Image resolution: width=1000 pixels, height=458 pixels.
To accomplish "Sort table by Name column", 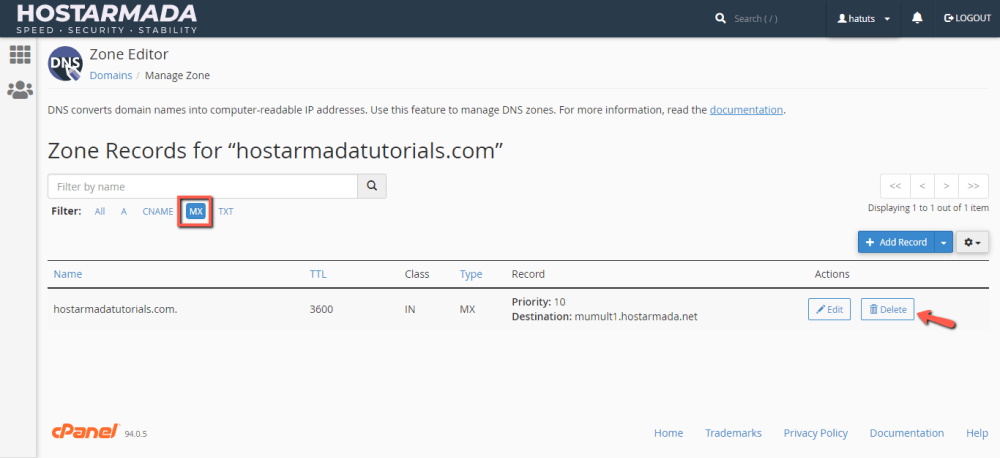I will pyautogui.click(x=68, y=274).
